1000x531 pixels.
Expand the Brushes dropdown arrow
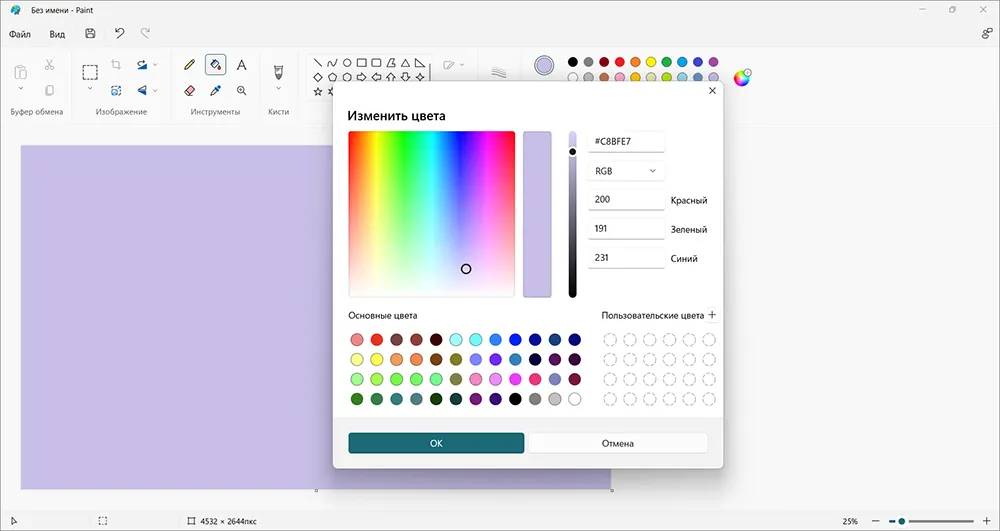click(x=279, y=89)
